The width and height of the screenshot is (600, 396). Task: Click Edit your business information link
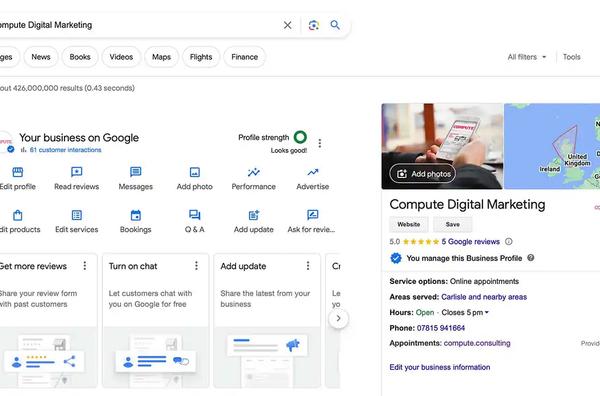pyautogui.click(x=440, y=367)
